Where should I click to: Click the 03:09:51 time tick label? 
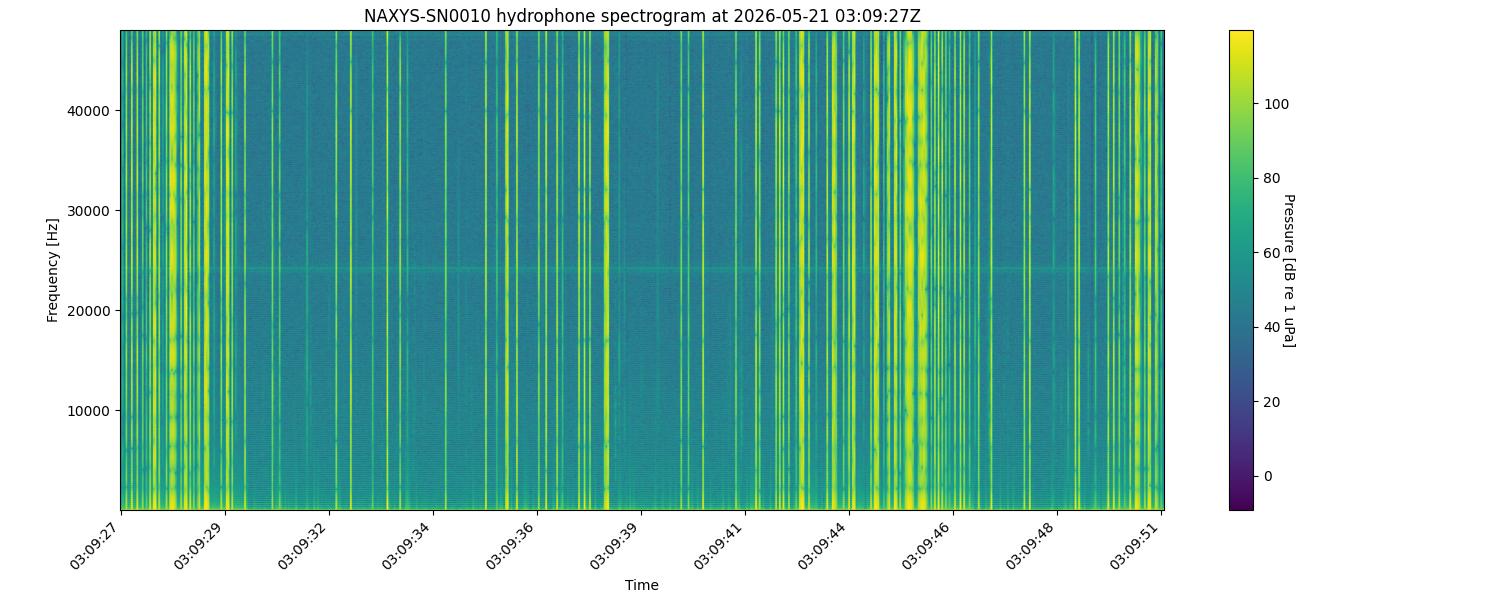point(1137,544)
